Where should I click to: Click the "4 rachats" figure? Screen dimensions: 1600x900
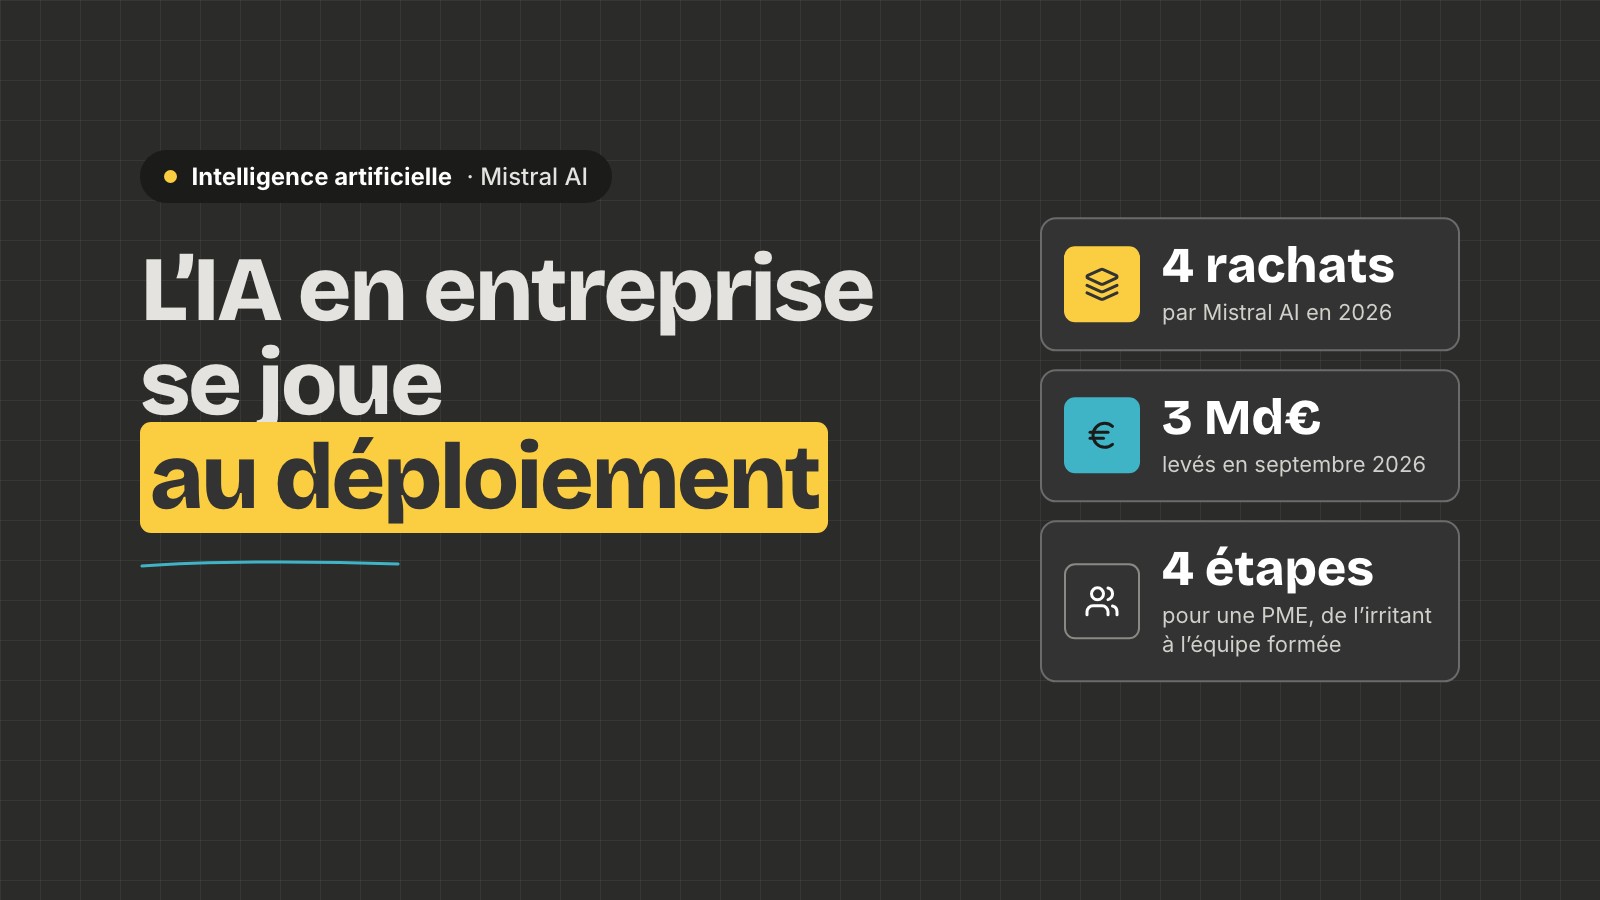(x=1278, y=266)
